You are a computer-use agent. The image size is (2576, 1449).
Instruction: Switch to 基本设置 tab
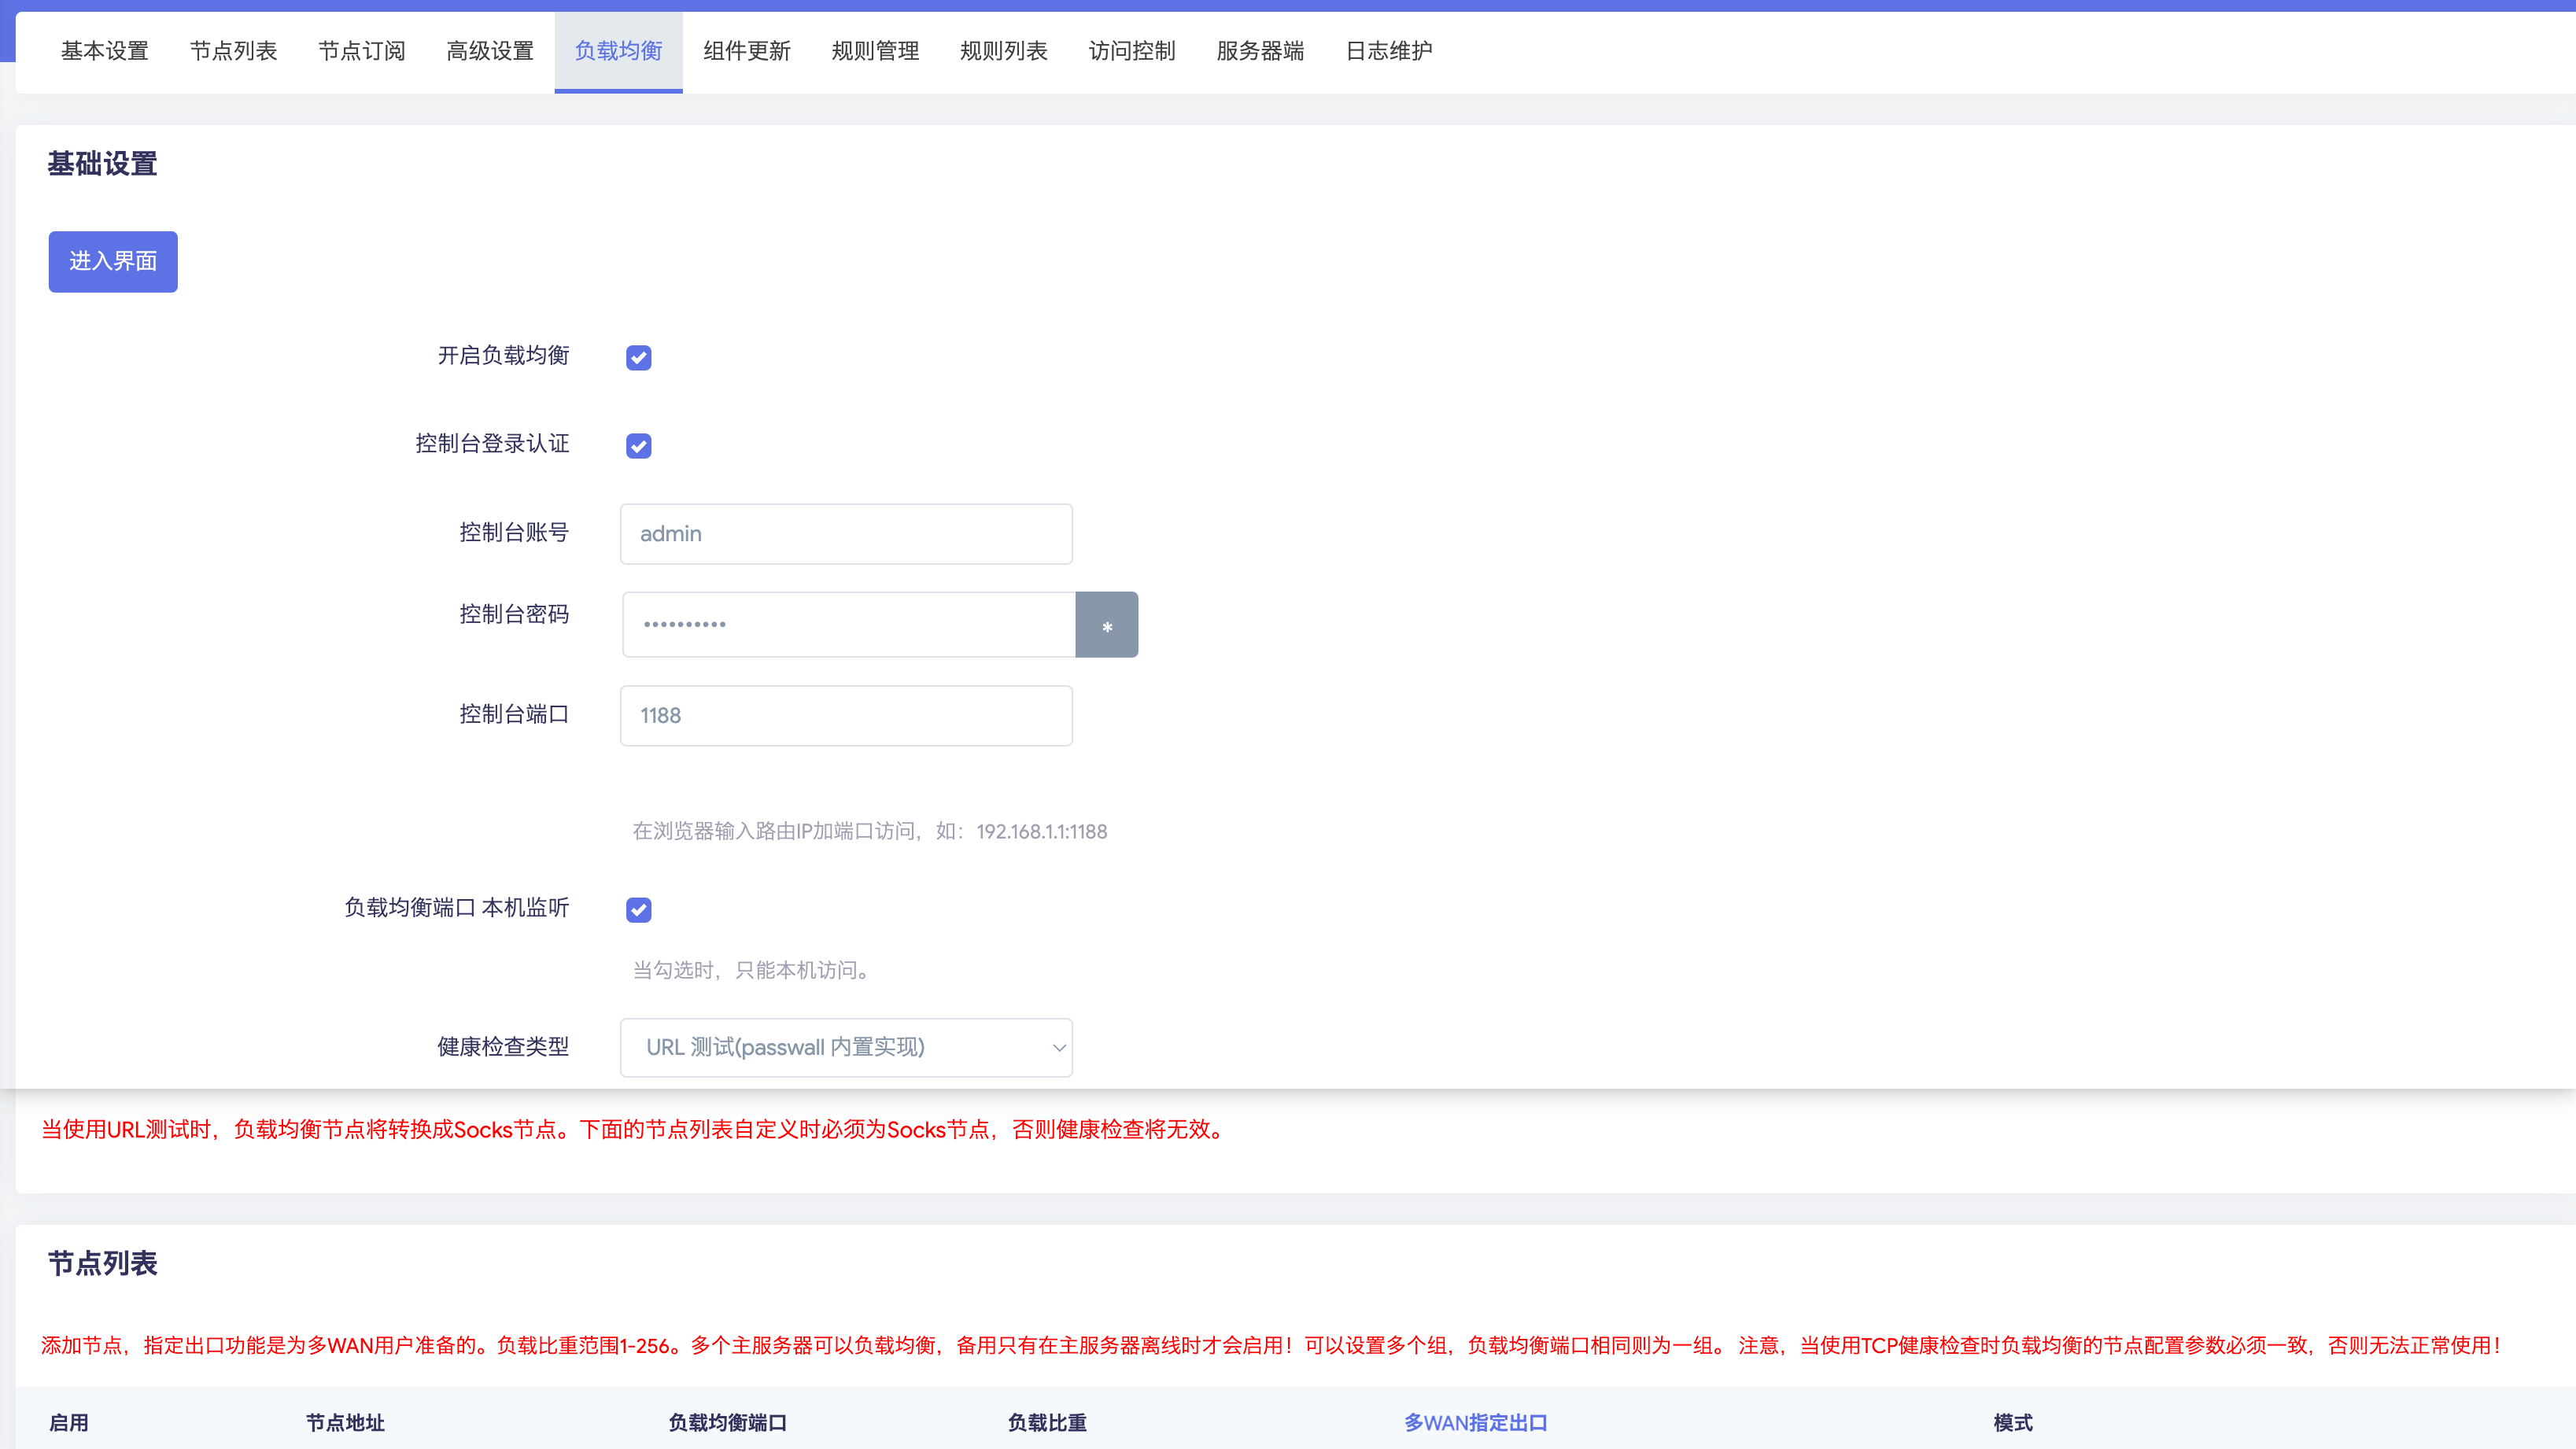pos(104,51)
